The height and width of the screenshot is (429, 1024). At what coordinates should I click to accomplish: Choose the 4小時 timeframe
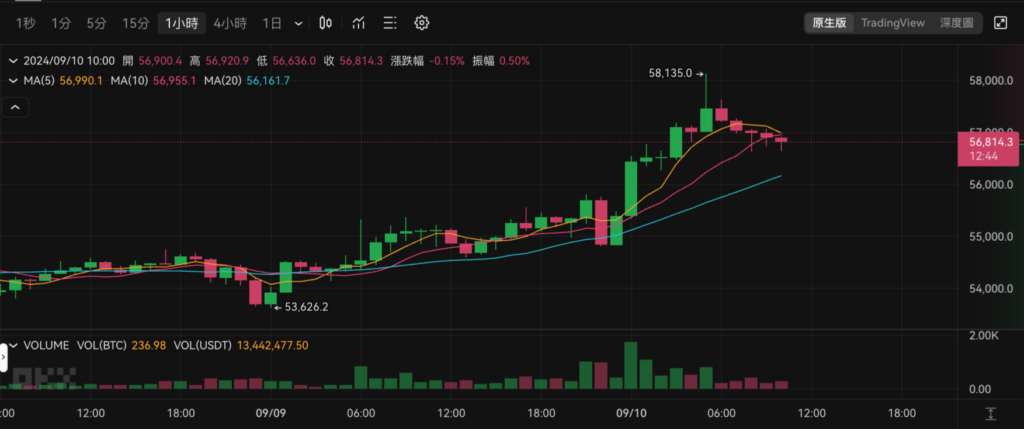[x=230, y=24]
